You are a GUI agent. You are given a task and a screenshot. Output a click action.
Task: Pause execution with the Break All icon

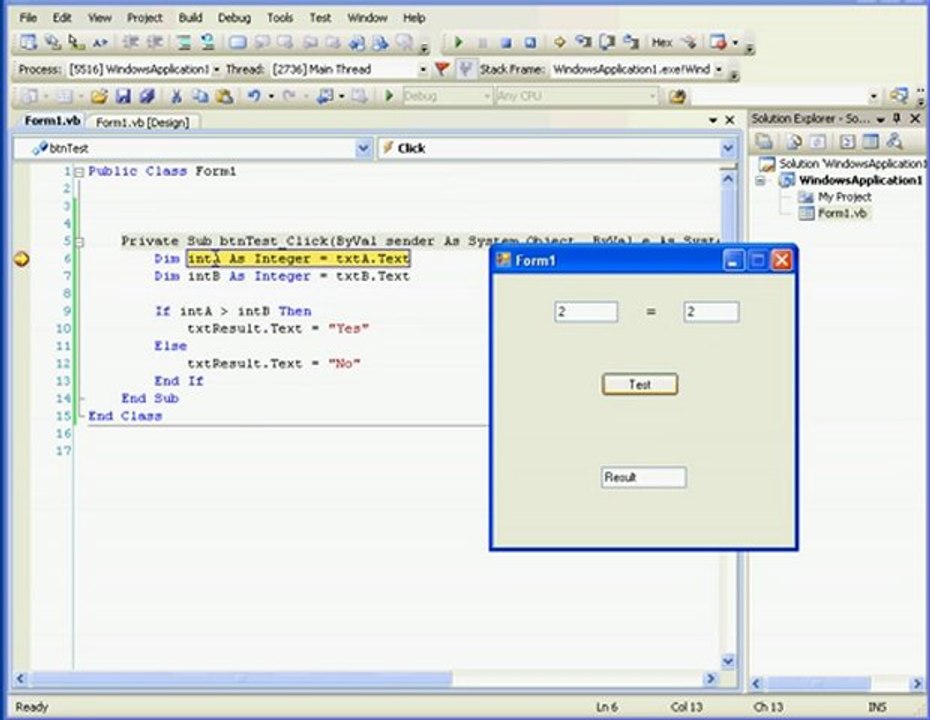point(482,43)
